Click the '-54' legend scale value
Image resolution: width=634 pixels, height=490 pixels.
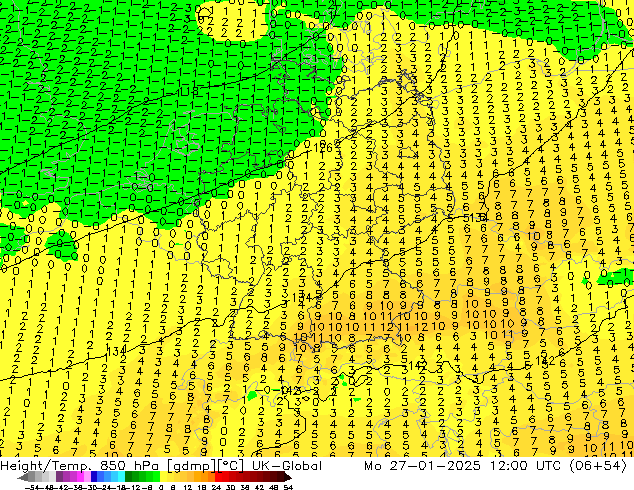click(32, 488)
